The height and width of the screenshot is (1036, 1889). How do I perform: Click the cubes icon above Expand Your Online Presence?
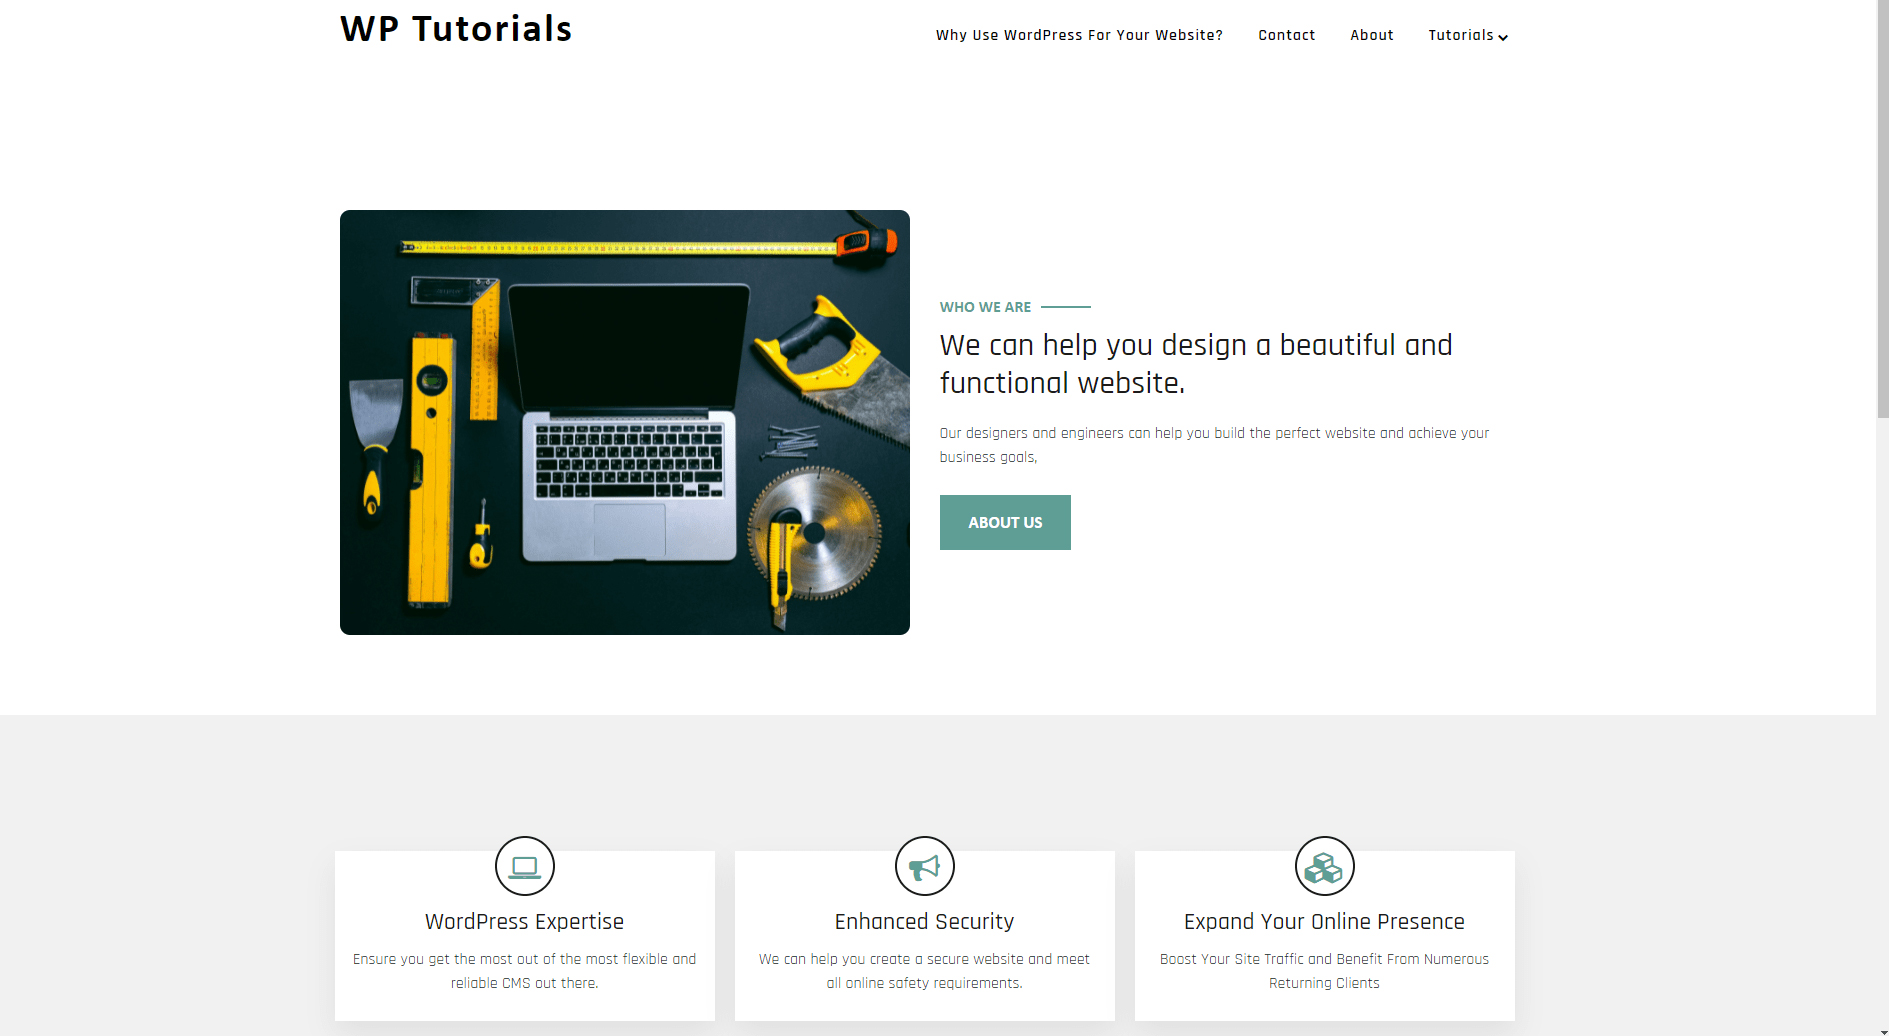point(1325,866)
